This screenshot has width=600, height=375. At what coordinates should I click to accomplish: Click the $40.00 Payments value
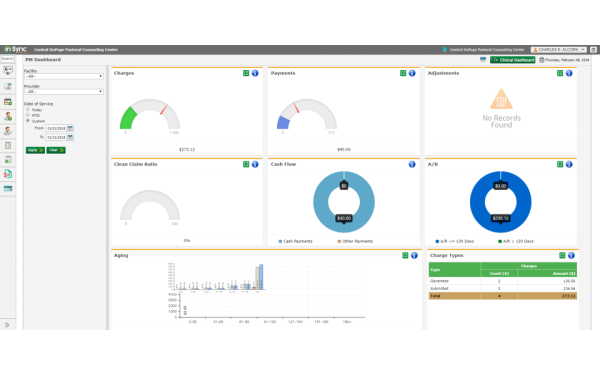click(344, 150)
